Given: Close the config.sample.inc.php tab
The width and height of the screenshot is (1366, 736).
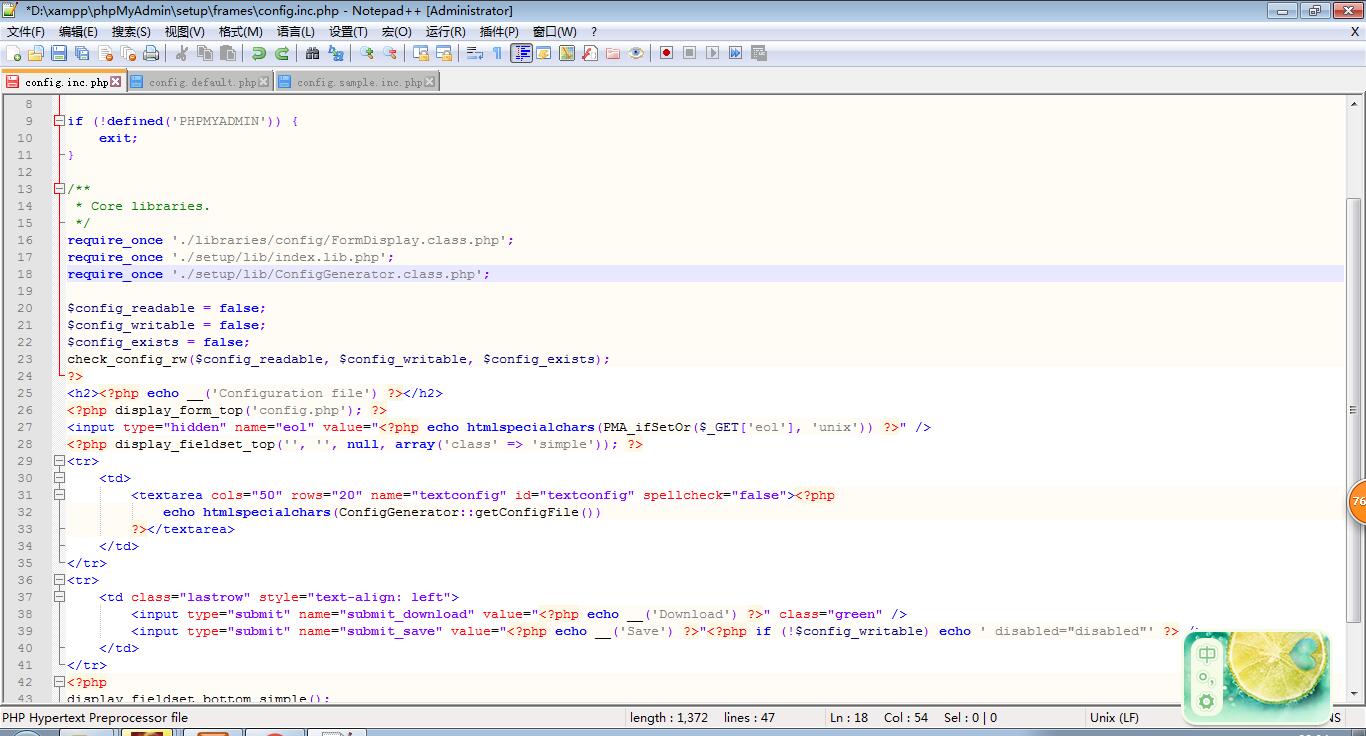Looking at the screenshot, I should coord(430,82).
